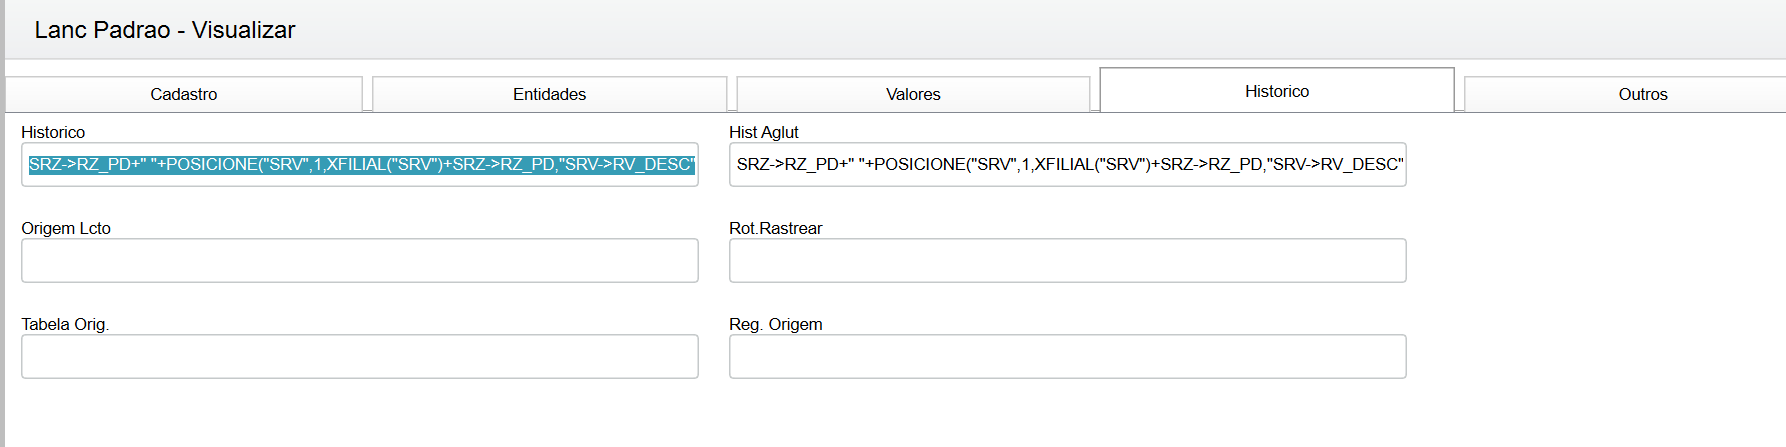The height and width of the screenshot is (447, 1786).
Task: Click the Origem Lcto label
Action: coord(66,228)
